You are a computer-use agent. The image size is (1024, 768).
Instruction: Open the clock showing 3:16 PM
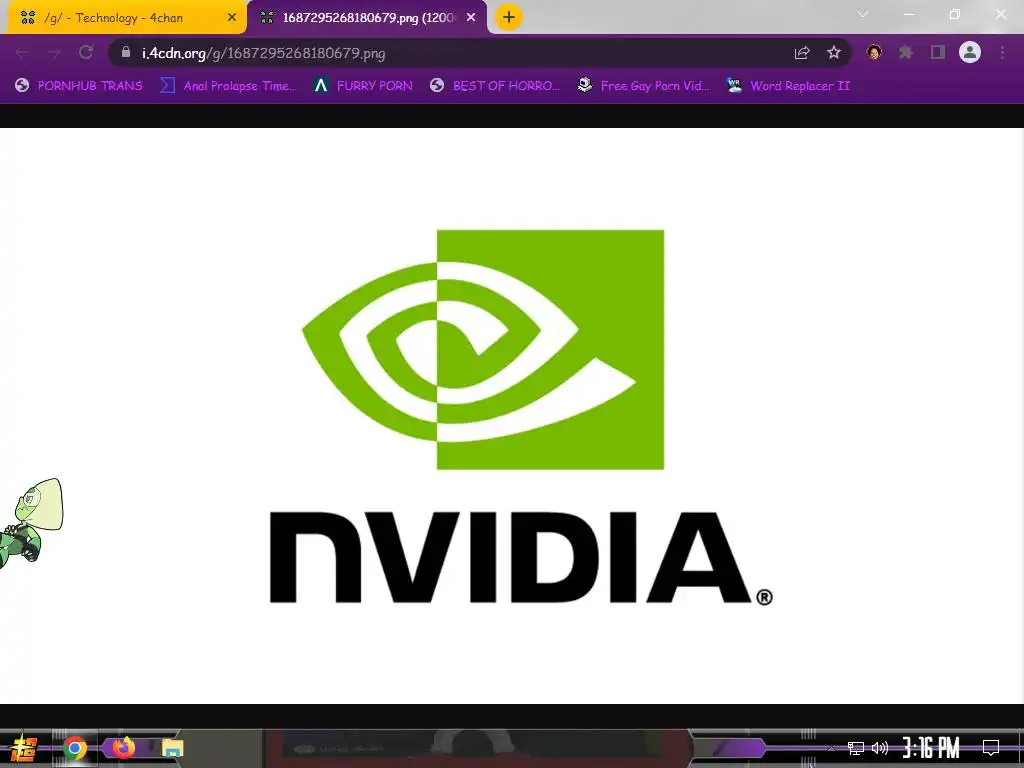click(931, 748)
